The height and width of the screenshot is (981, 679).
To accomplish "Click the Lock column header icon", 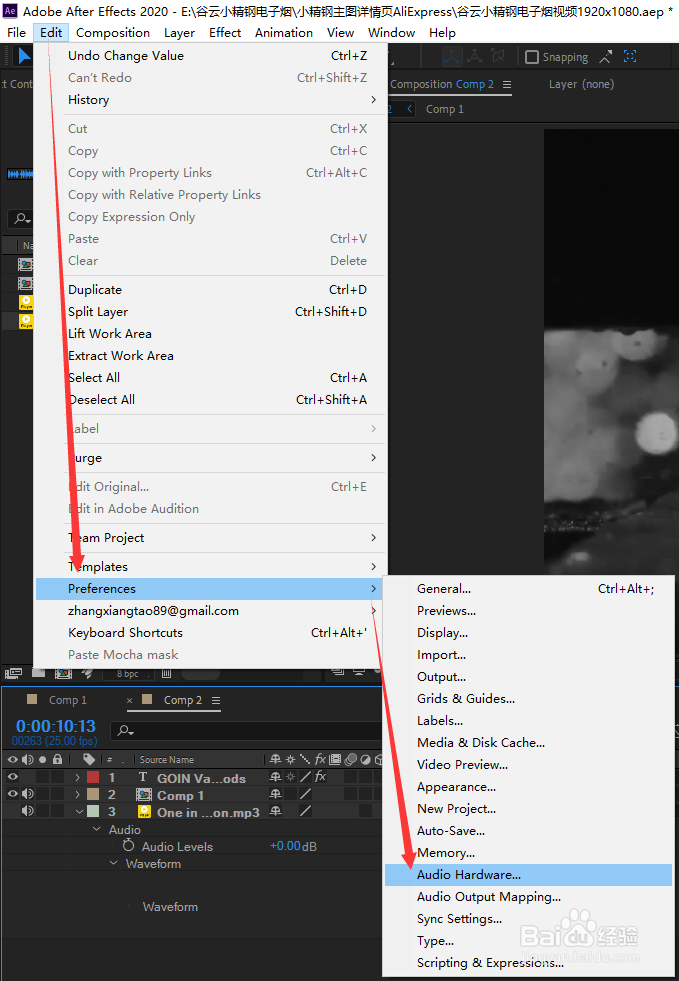I will pos(58,760).
